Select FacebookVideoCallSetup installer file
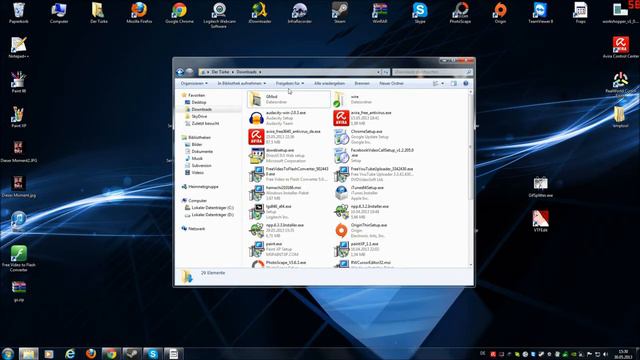This screenshot has height=360, width=640. point(373,156)
